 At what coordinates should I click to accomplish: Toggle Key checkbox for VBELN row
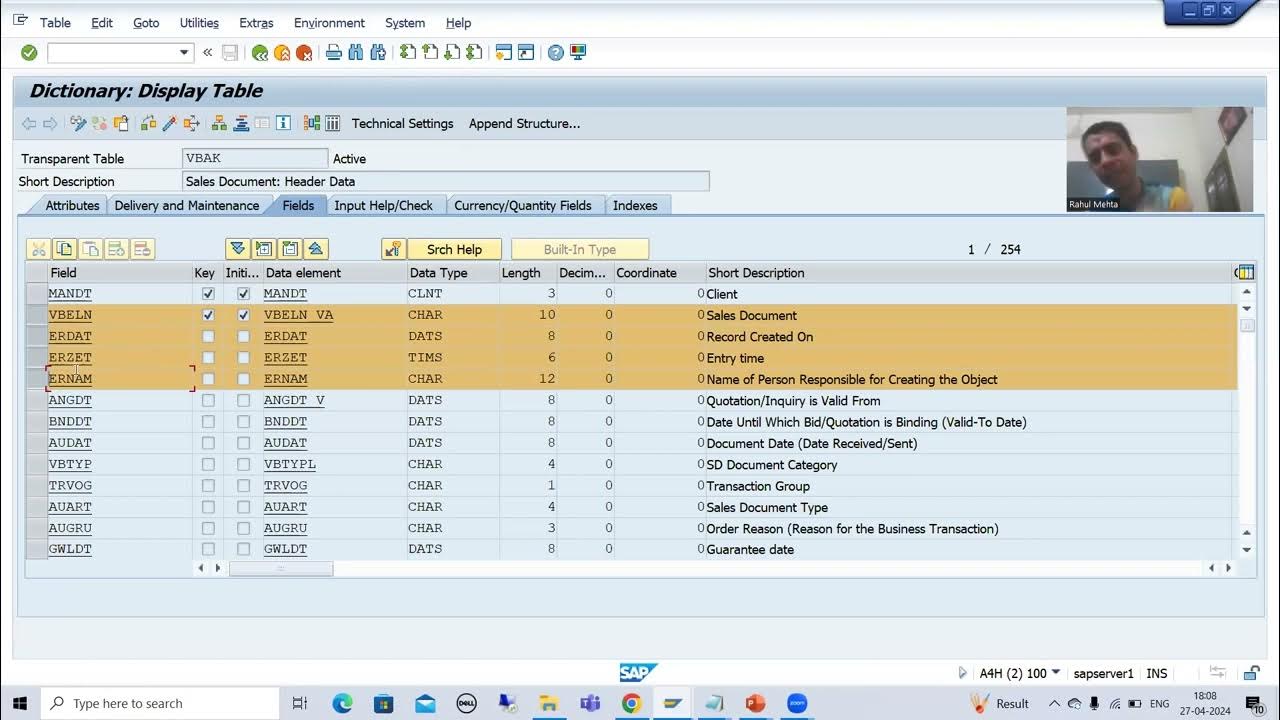(x=208, y=315)
